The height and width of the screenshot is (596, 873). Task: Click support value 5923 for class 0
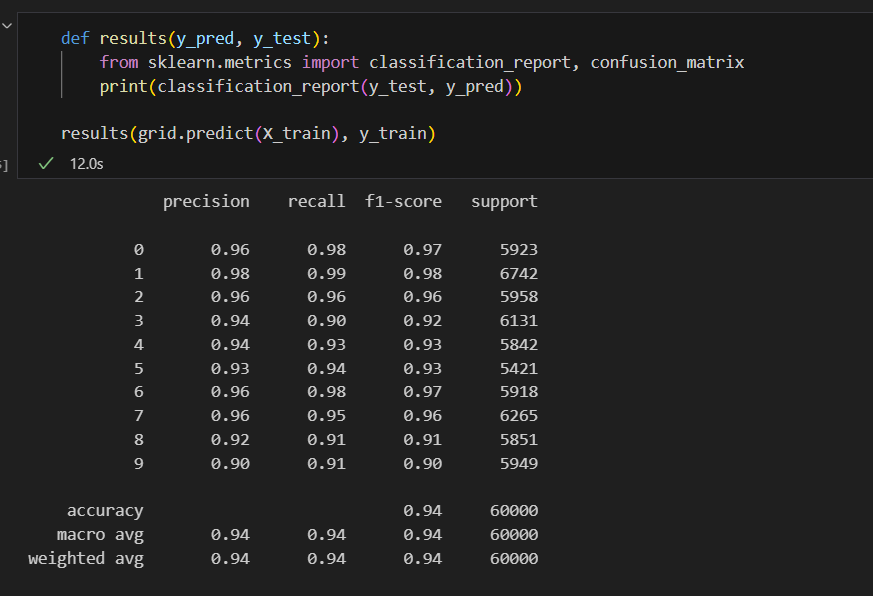(x=519, y=250)
